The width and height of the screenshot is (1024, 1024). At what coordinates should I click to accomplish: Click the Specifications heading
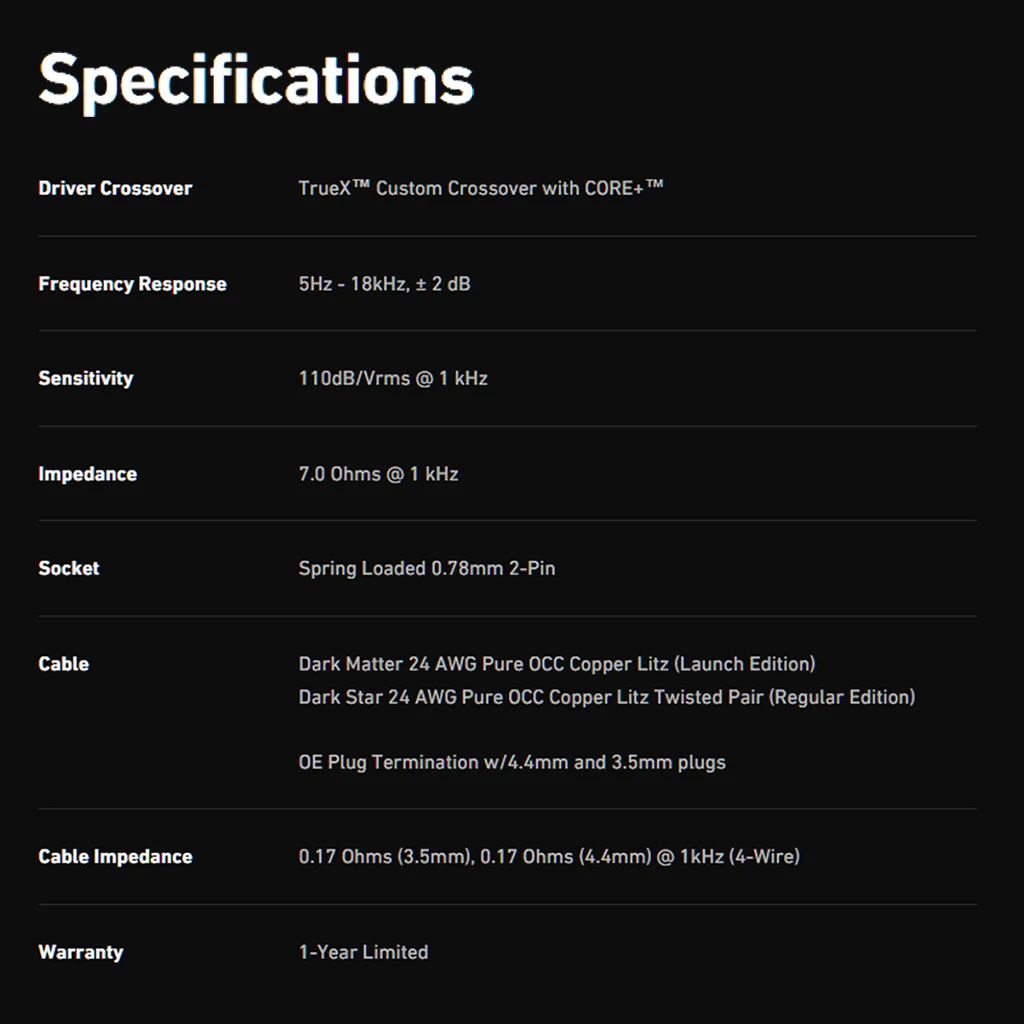pyautogui.click(x=256, y=82)
